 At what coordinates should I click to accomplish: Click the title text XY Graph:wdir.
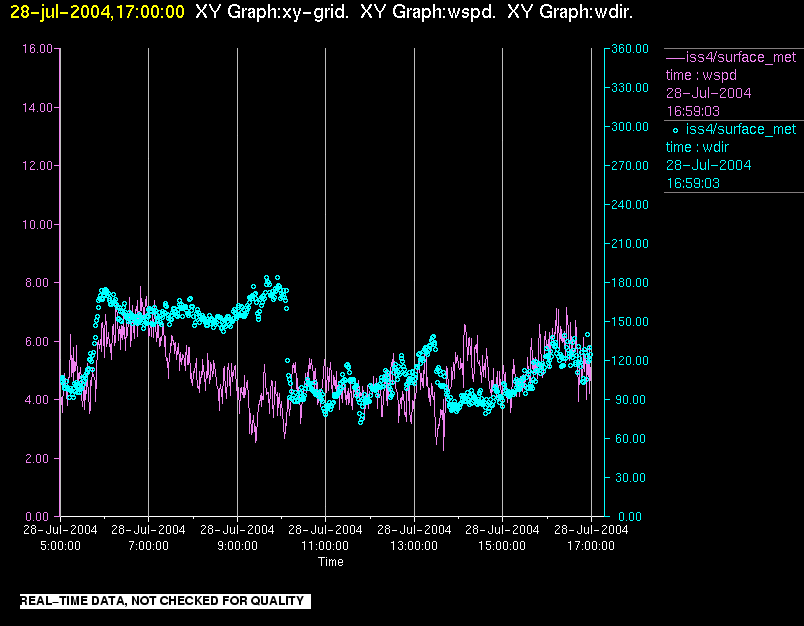pyautogui.click(x=570, y=12)
